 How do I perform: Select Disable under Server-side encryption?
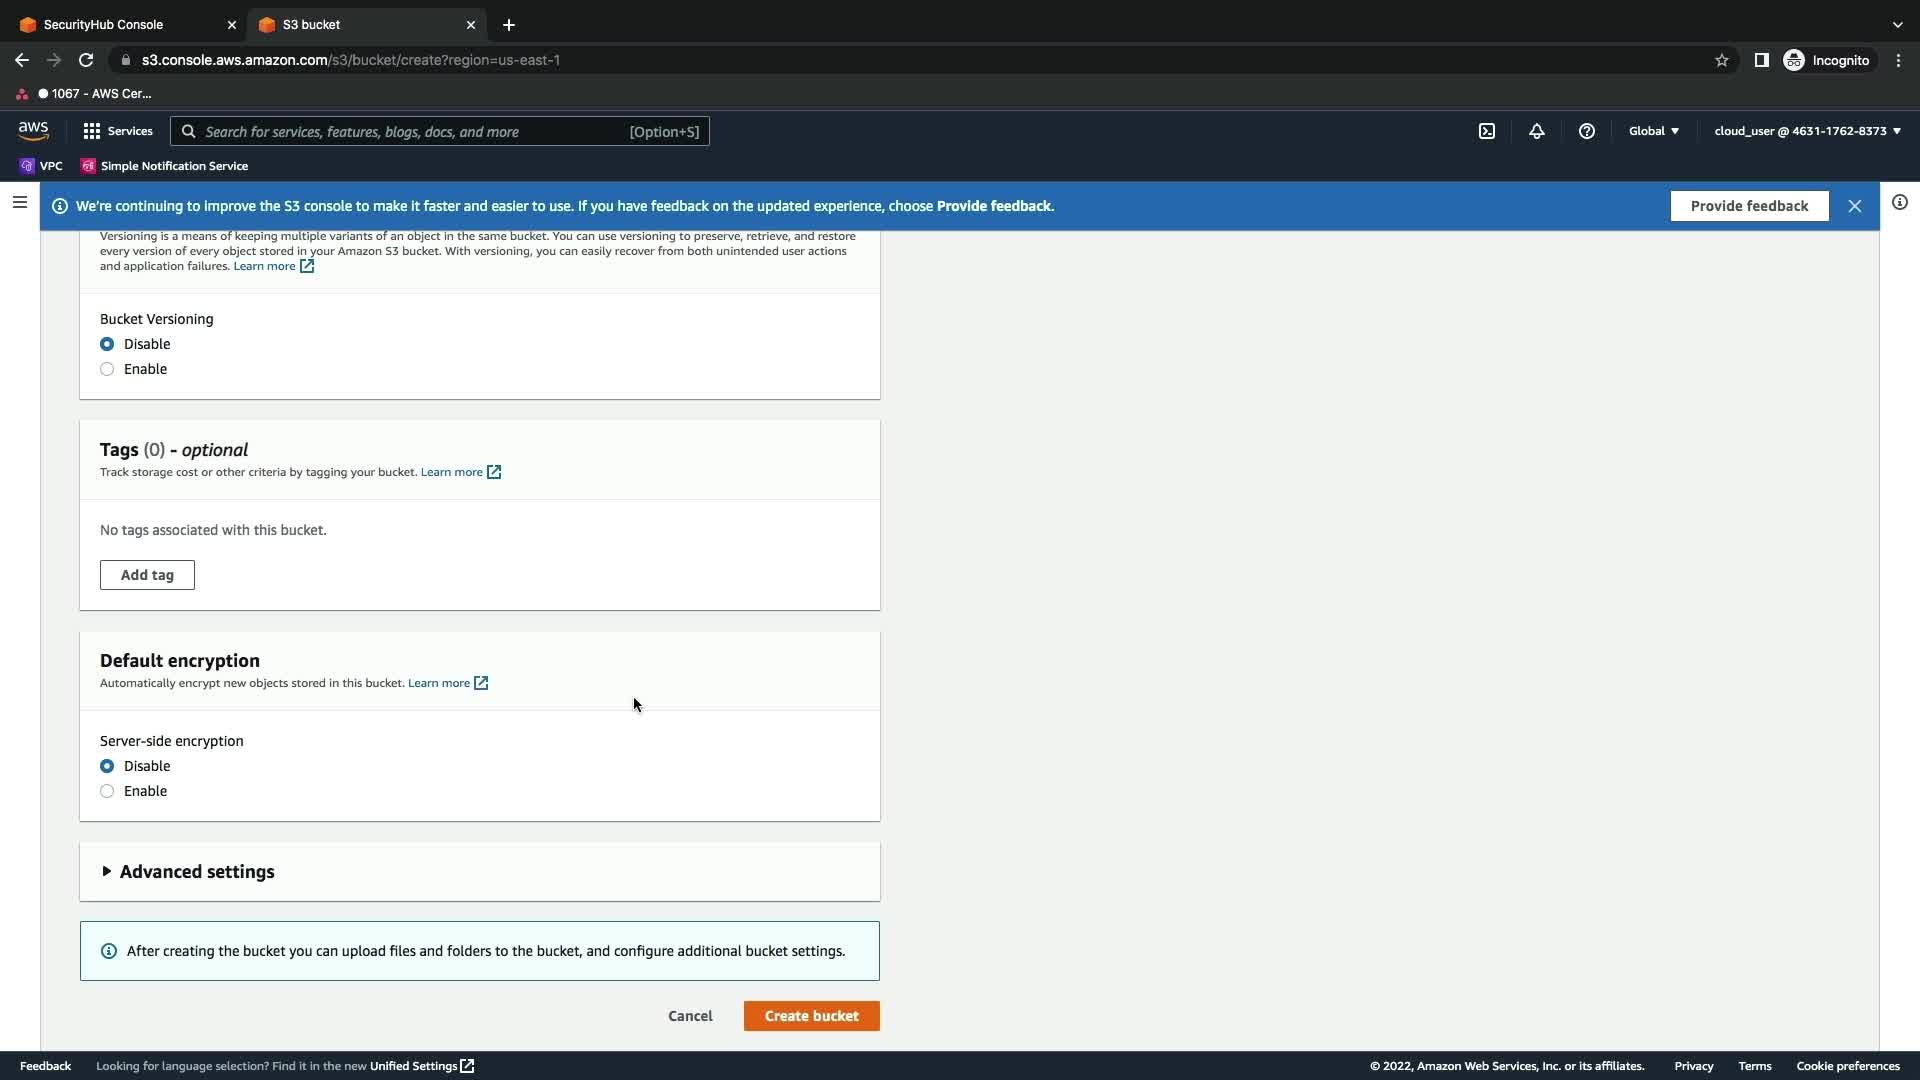[107, 766]
